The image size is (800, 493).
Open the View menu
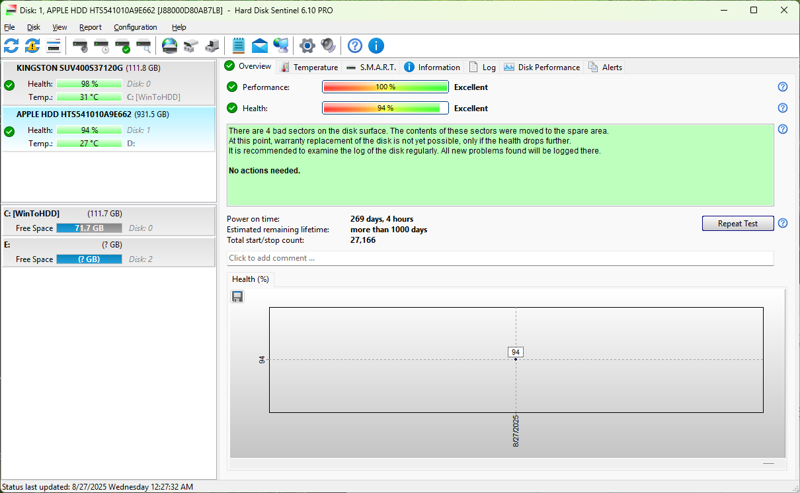(x=59, y=27)
